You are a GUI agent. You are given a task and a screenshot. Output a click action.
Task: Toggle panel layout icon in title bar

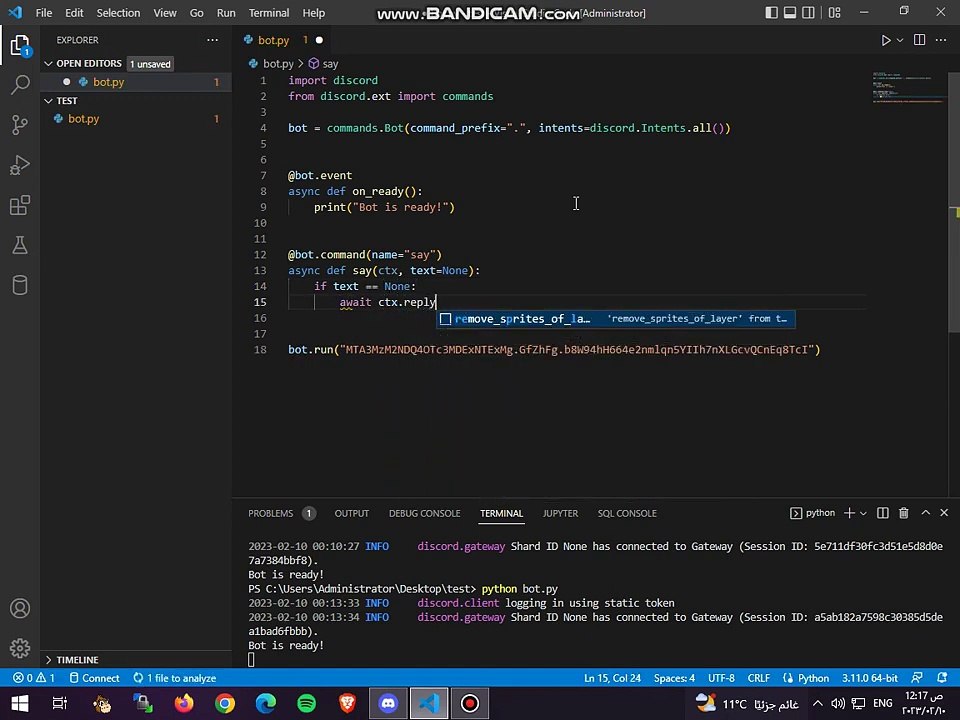790,13
